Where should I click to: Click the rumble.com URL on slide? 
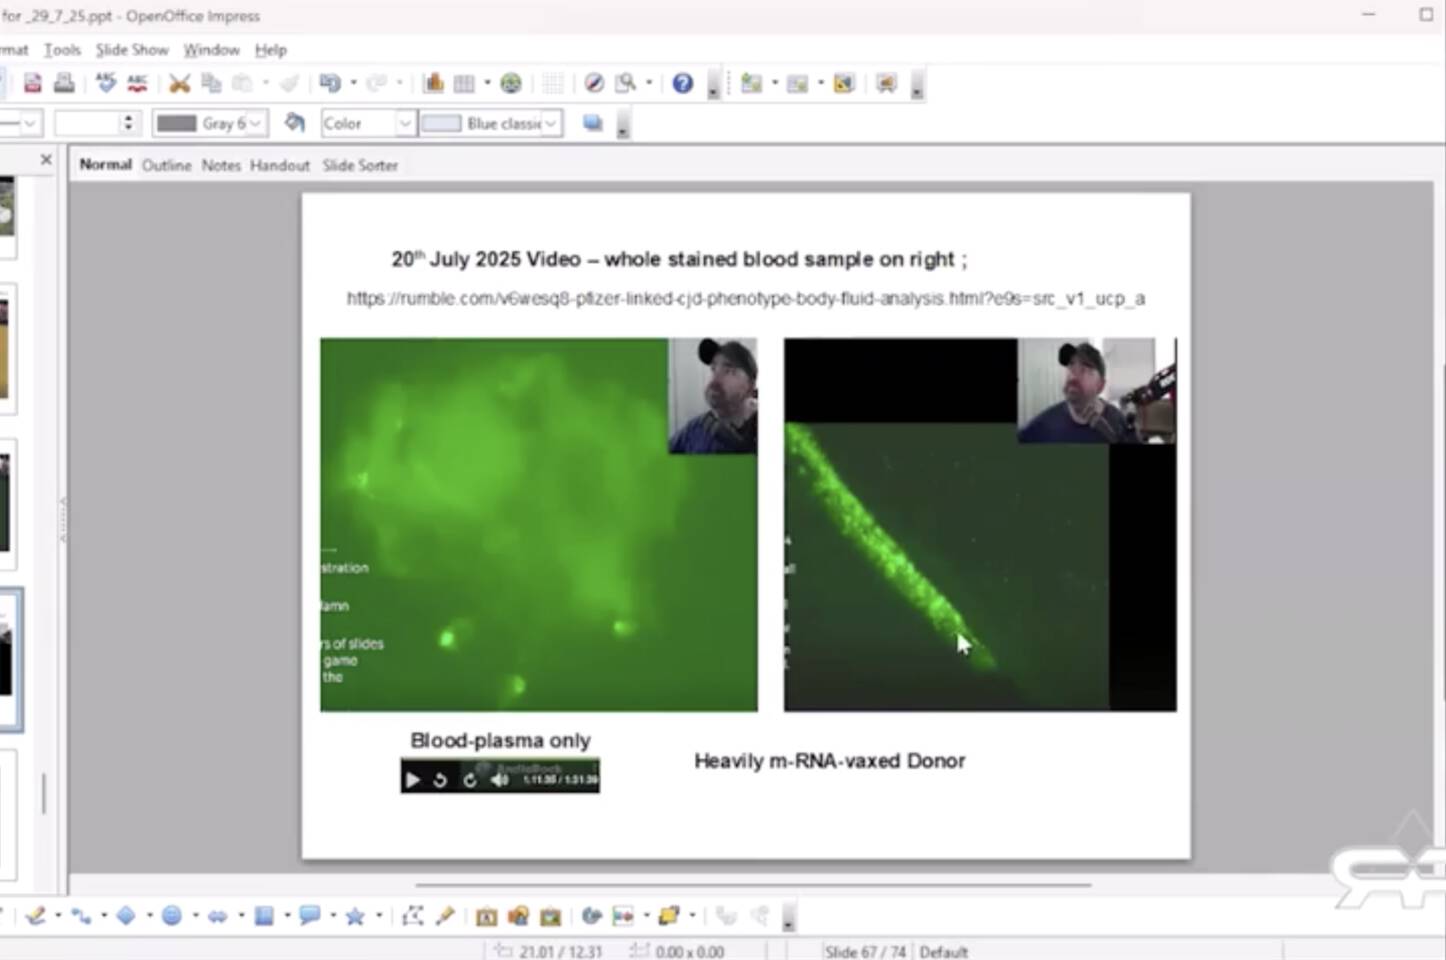tap(746, 298)
